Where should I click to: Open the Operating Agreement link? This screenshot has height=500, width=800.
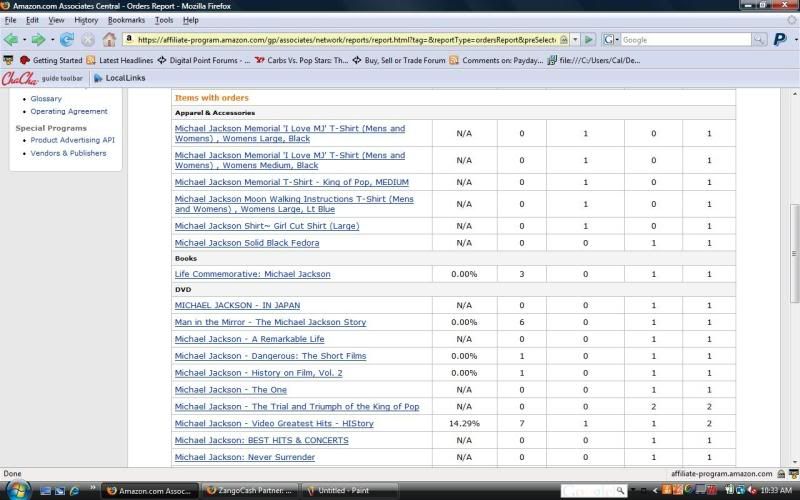[69, 111]
